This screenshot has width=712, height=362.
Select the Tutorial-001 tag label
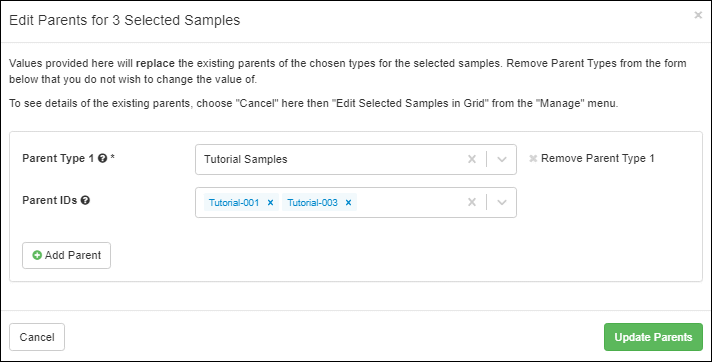click(234, 203)
